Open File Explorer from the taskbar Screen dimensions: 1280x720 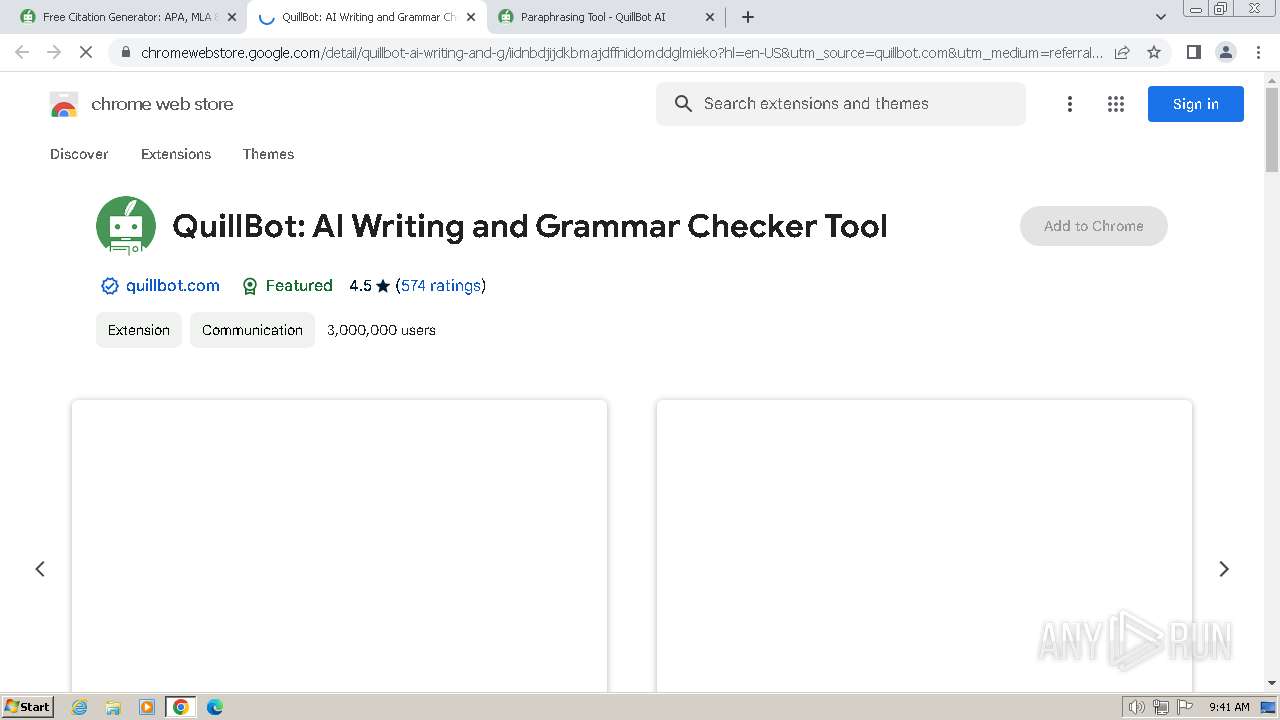coord(113,707)
